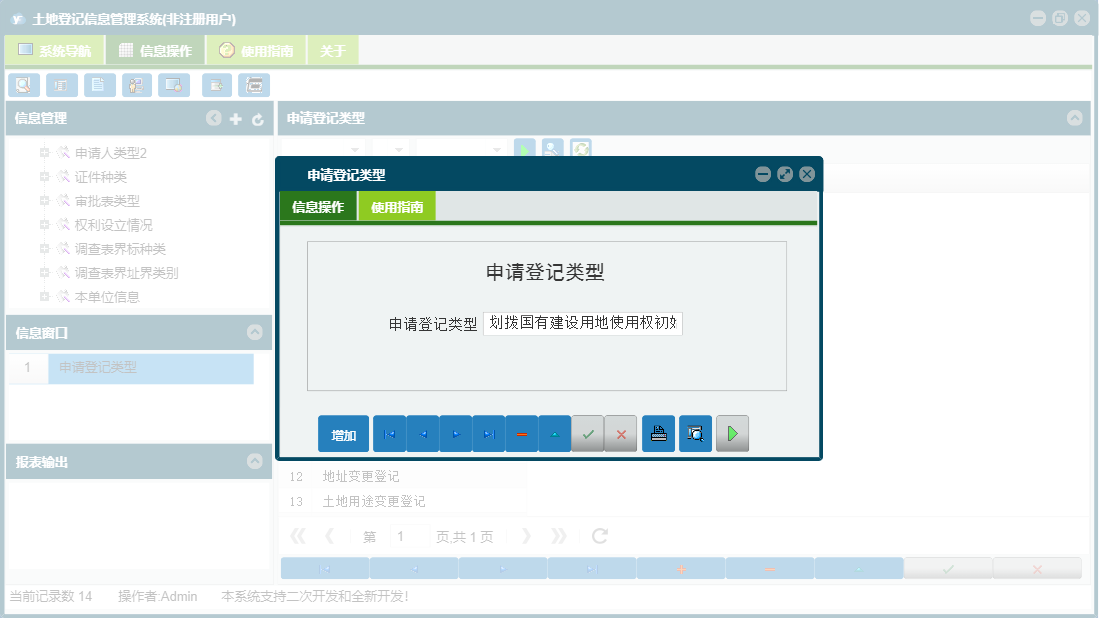Viewport: 1099px width, 618px height.
Task: Open the 系统导航 menu tab
Action: [60, 49]
